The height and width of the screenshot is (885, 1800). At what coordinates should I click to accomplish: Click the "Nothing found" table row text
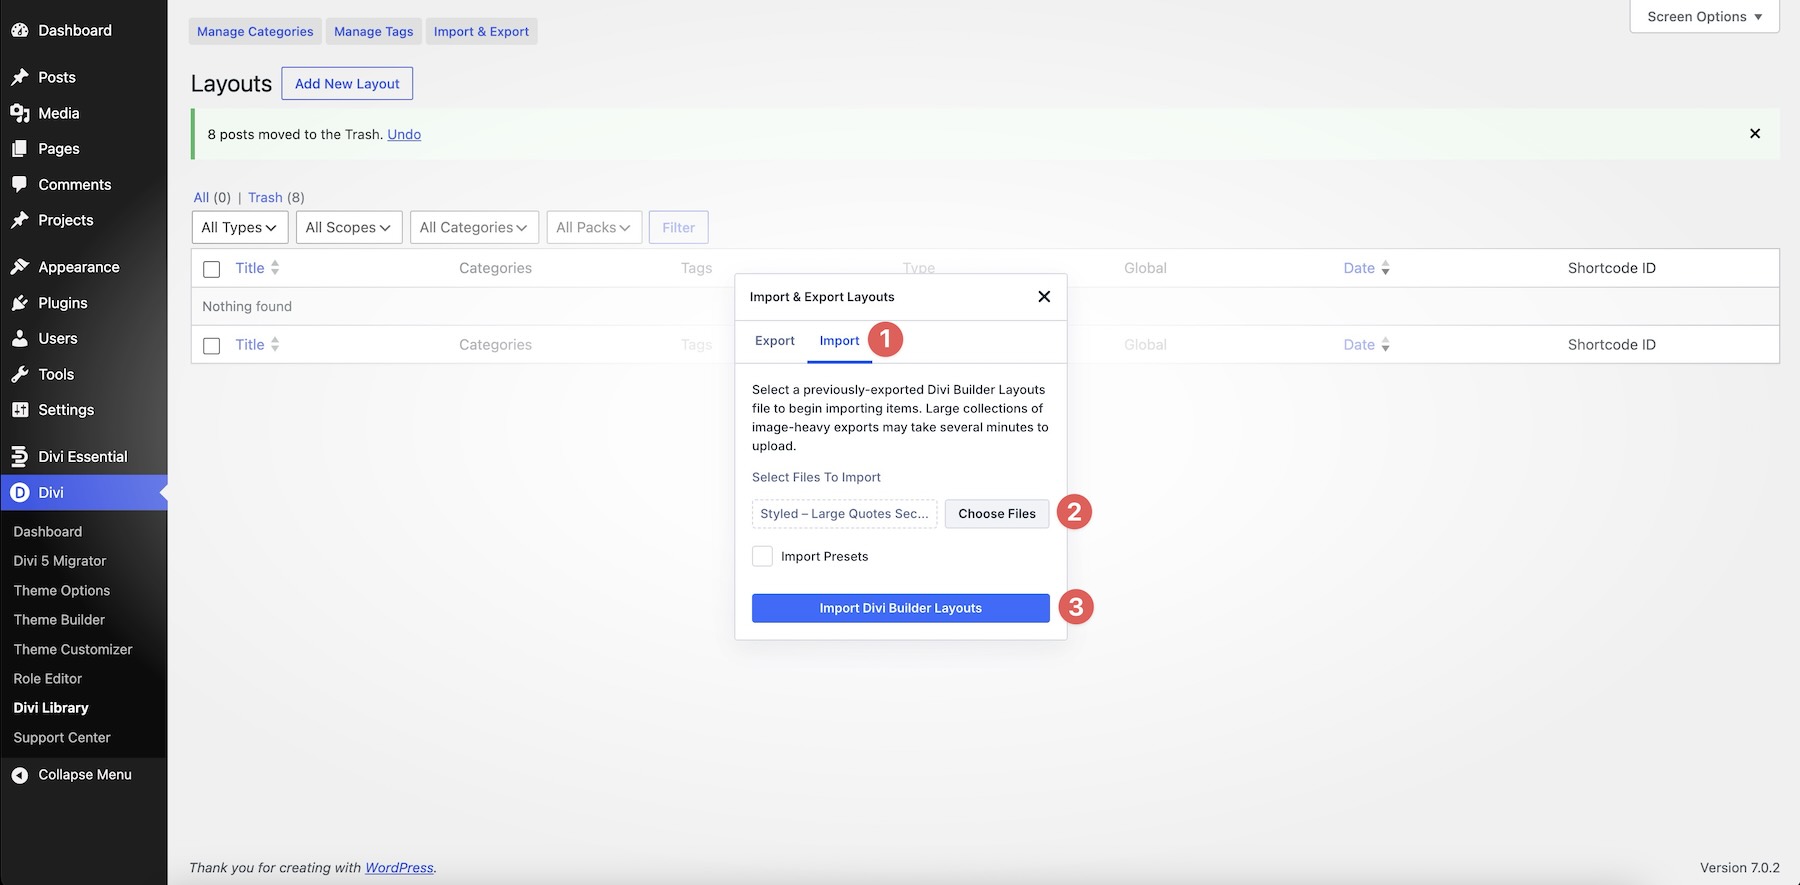point(247,306)
